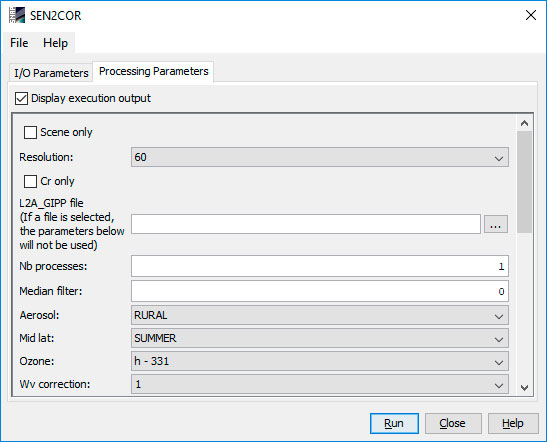Browse for L2A_GIPP file with ... button
Image resolution: width=547 pixels, height=442 pixels.
click(496, 224)
